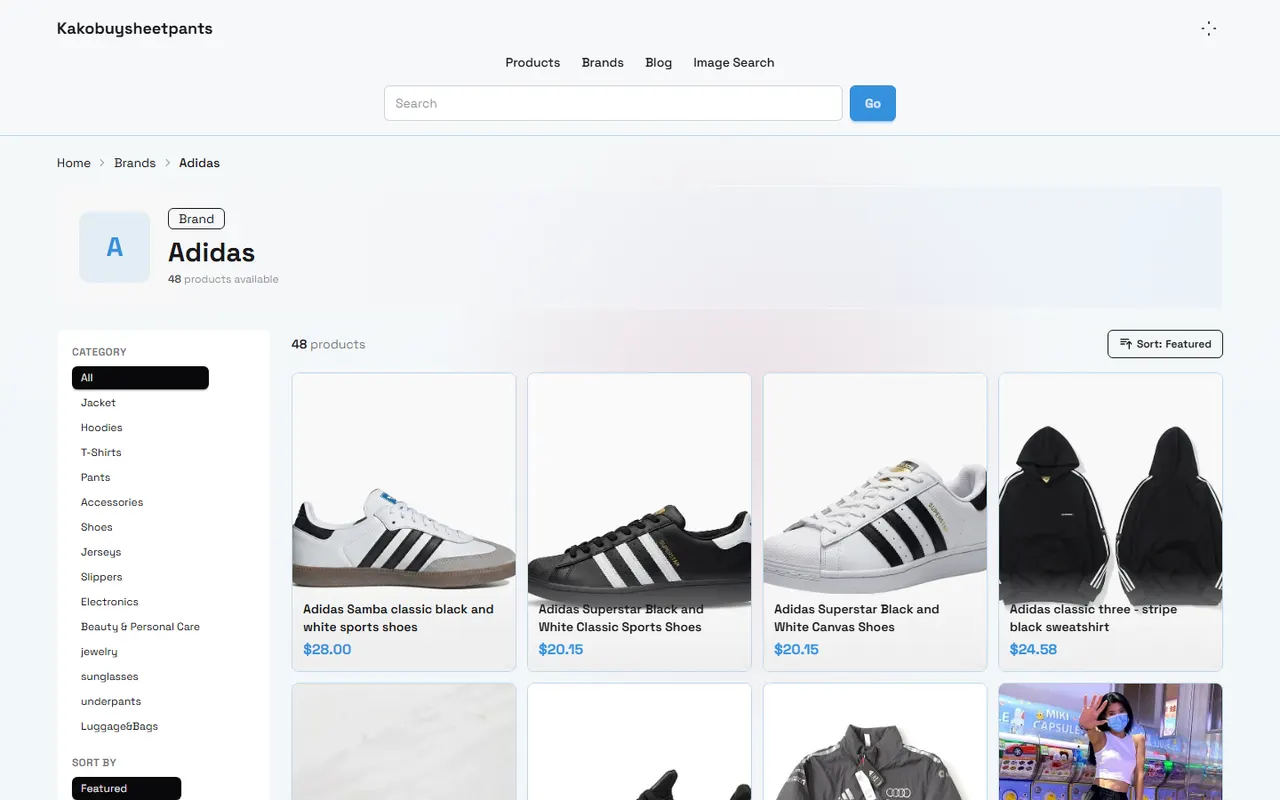Open Superstar Canvas Shoes white image

click(875, 484)
